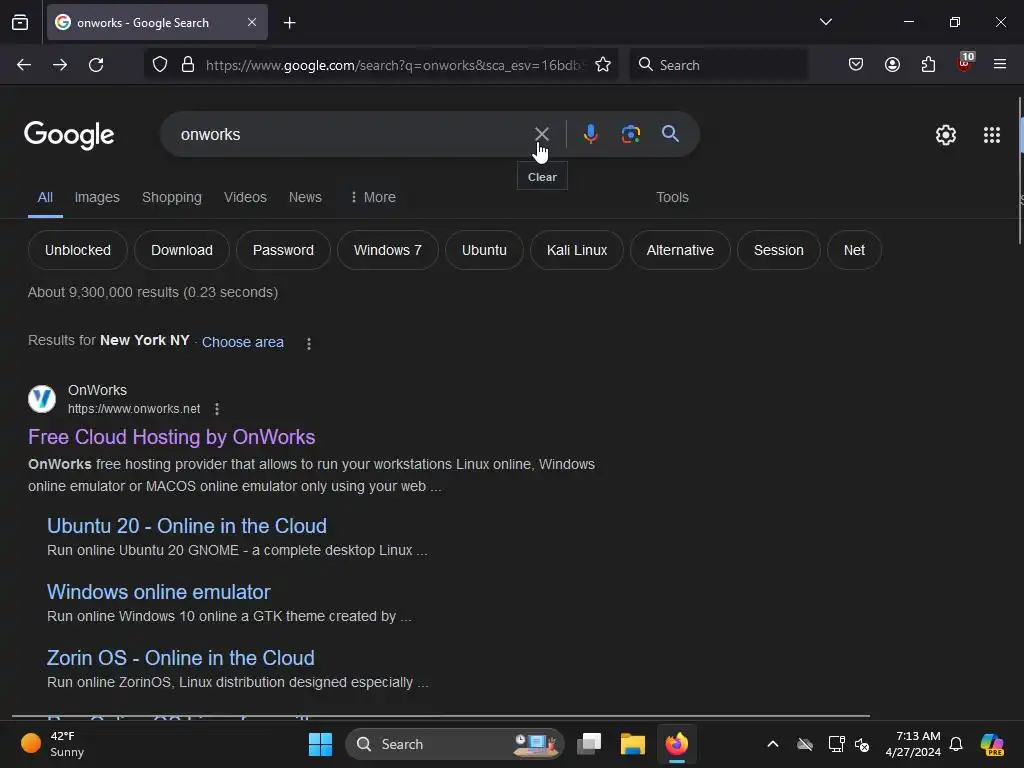Select the Session suggestion chip
1024x768 pixels.
coord(778,250)
